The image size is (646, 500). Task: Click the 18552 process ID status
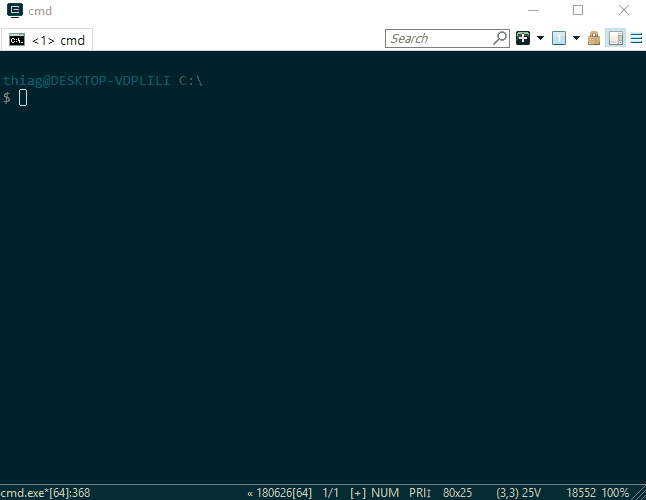581,493
